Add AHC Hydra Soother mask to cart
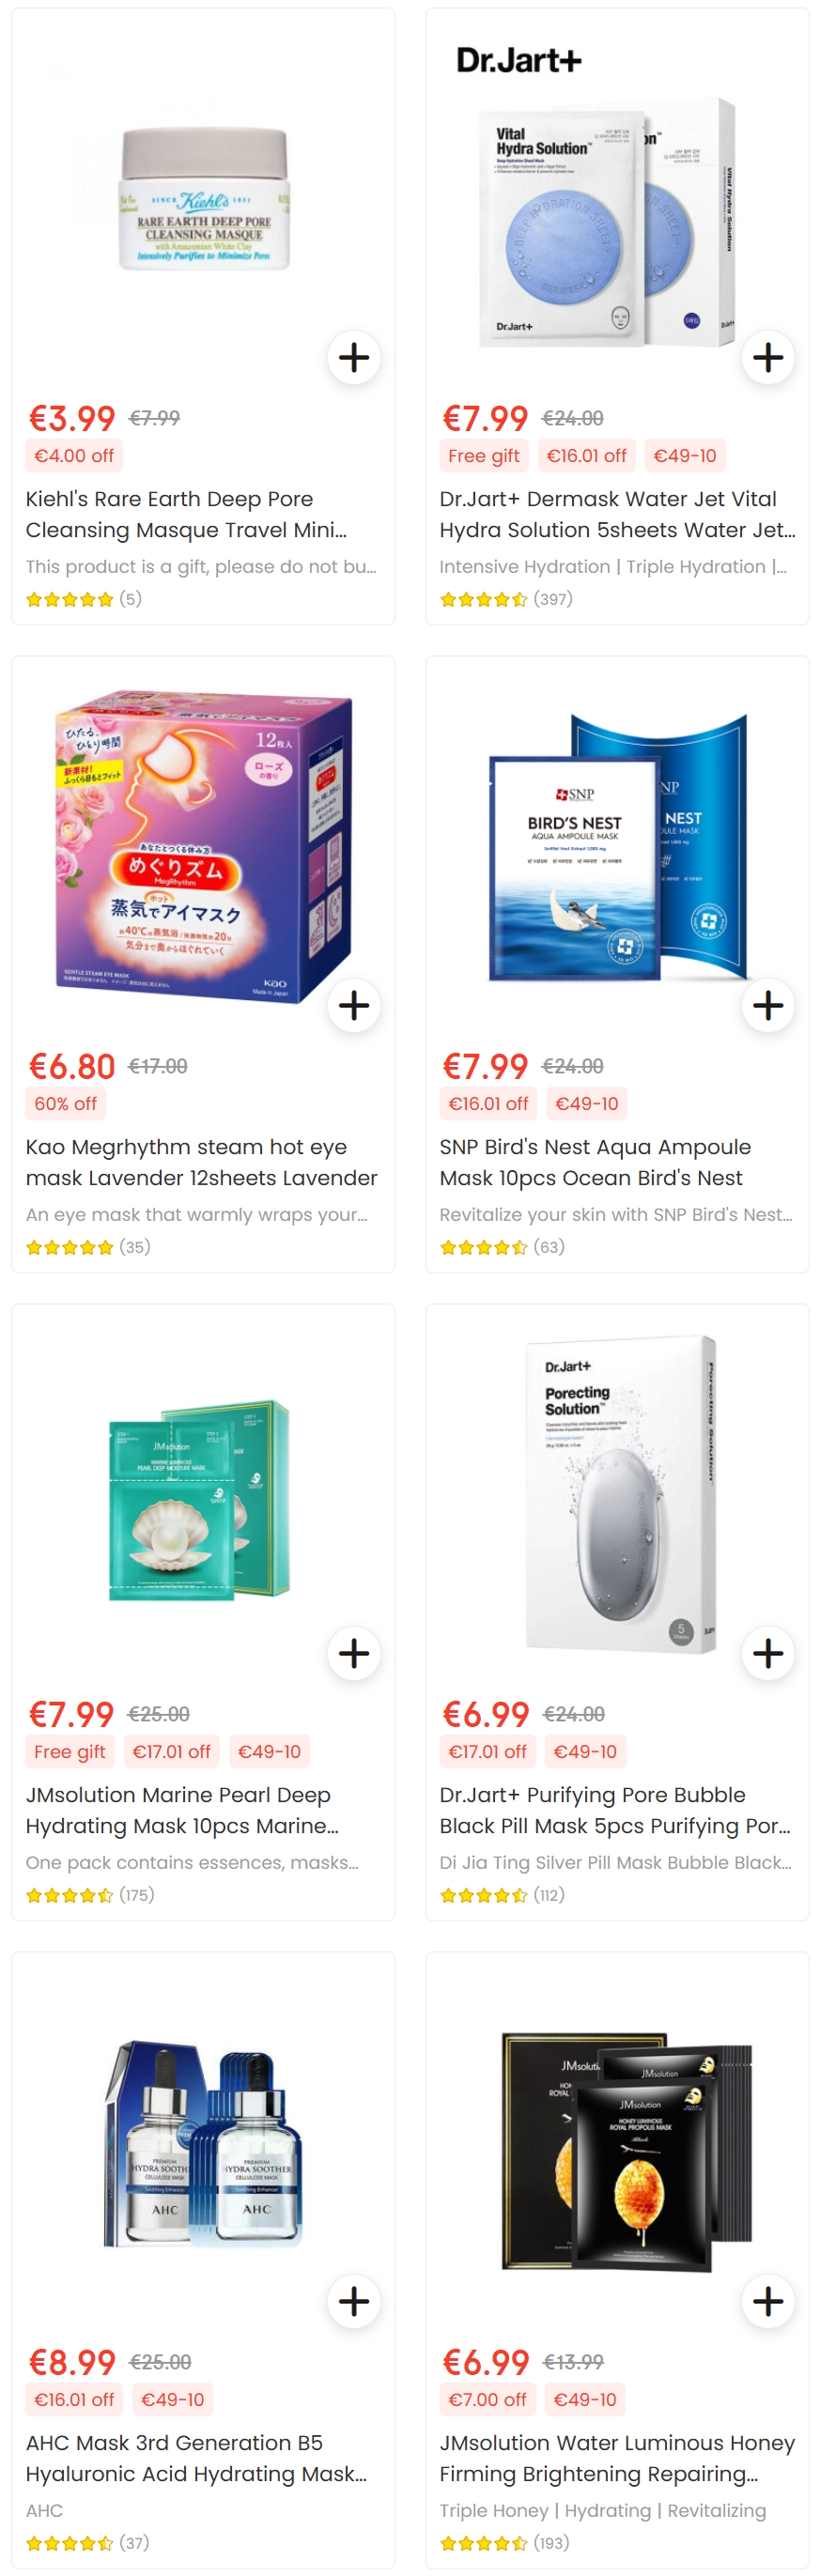 click(x=353, y=2301)
